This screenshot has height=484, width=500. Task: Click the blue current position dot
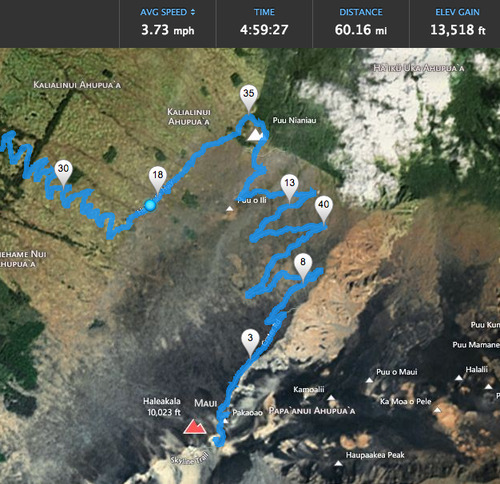(150, 205)
